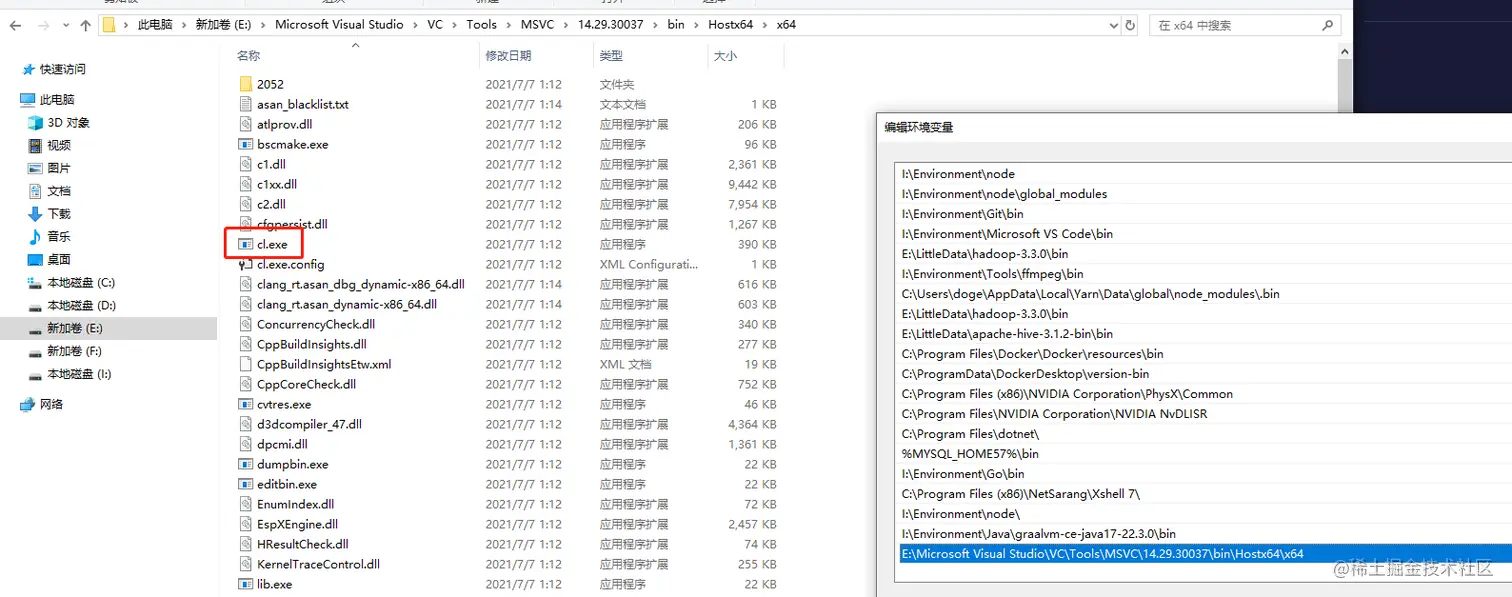Select the dumpbin.exe file
The width and height of the screenshot is (1512, 597).
click(x=290, y=464)
